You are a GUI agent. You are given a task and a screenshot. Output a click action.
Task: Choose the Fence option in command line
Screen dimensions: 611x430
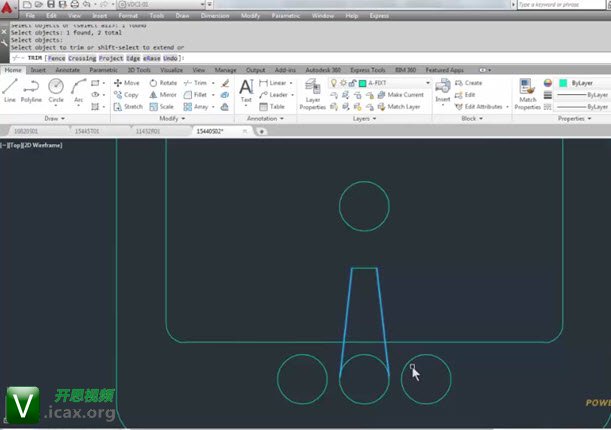point(56,58)
